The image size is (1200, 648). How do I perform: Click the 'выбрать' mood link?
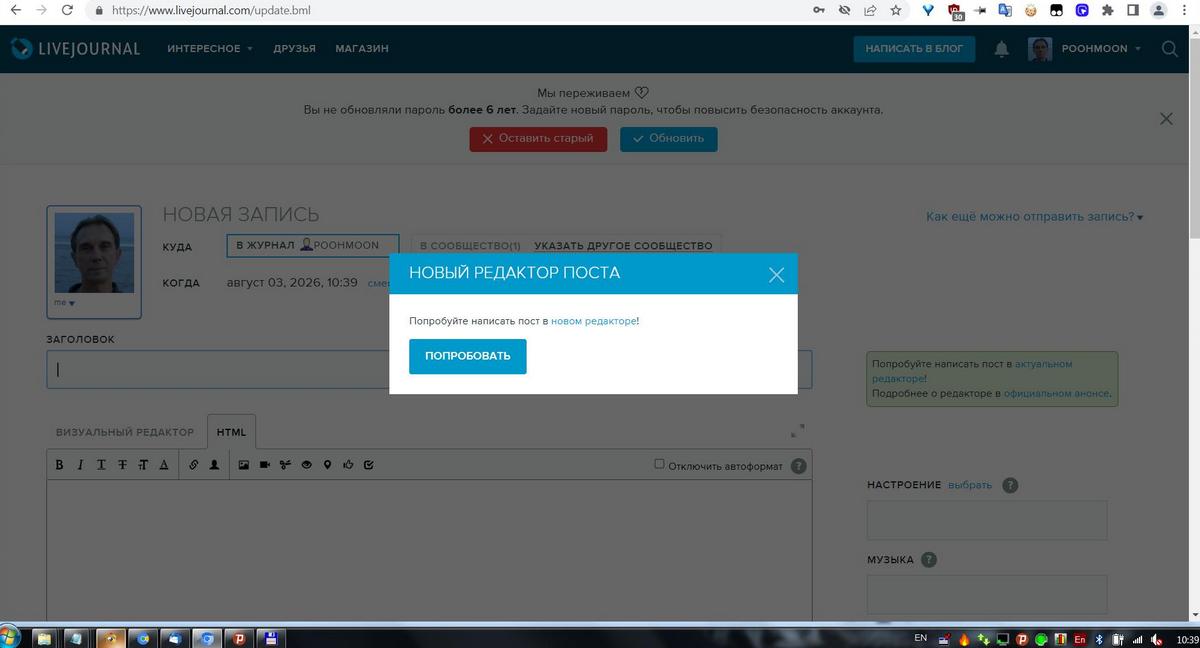970,485
